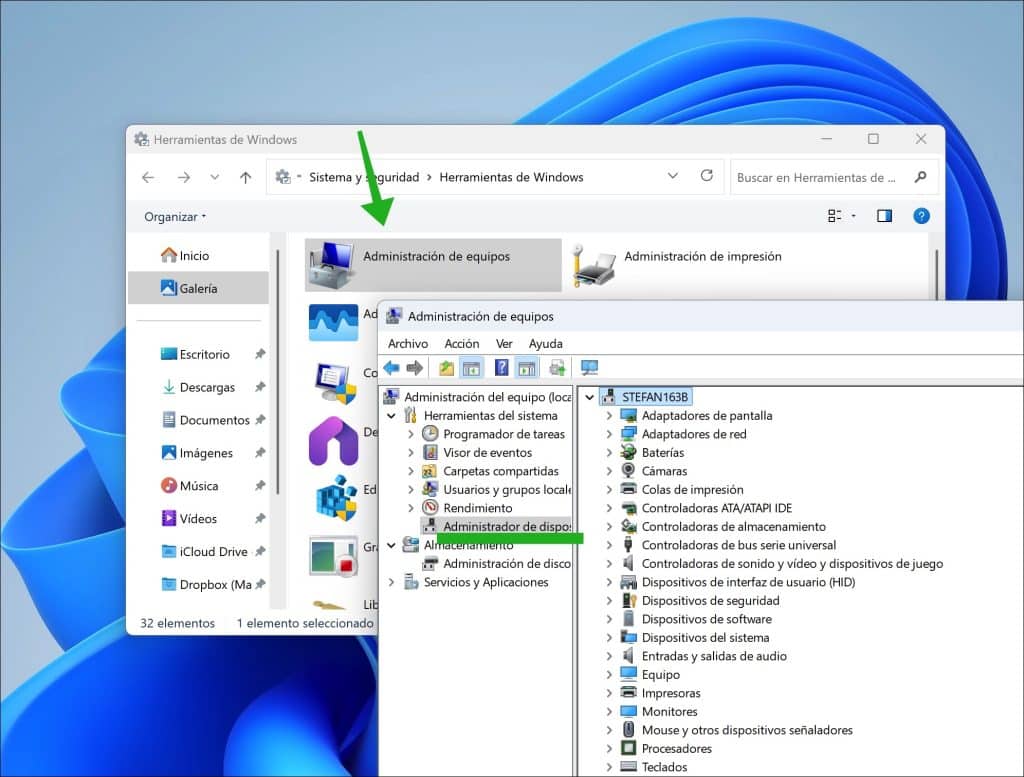Open Escritorio in Explorer sidebar
Viewport: 1024px width, 777px height.
[195, 354]
